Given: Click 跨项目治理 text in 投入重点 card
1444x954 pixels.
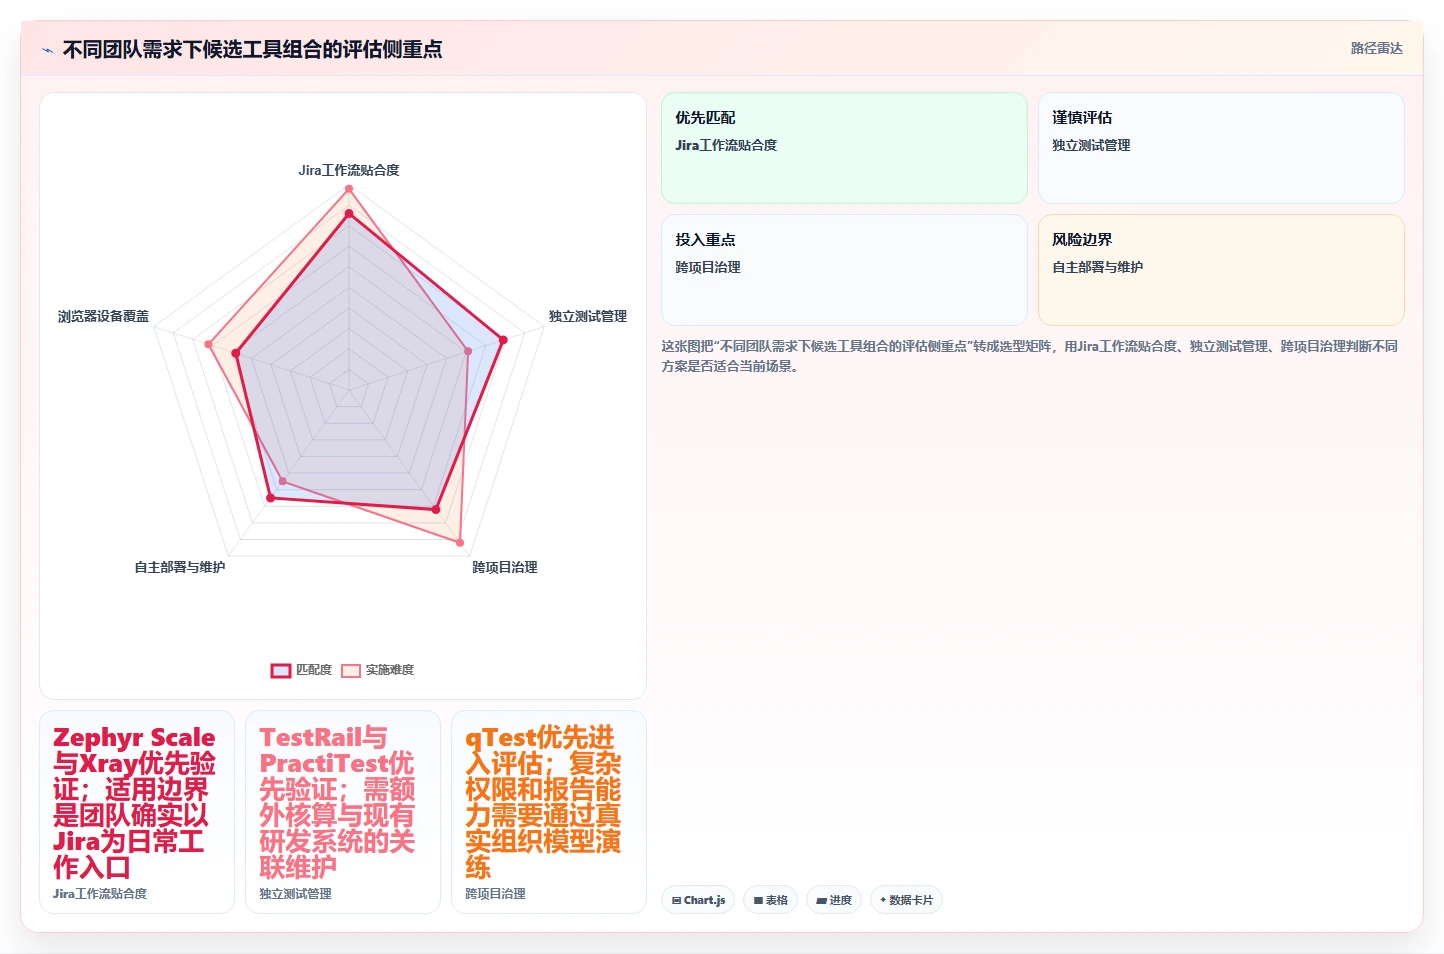Looking at the screenshot, I should coord(708,267).
